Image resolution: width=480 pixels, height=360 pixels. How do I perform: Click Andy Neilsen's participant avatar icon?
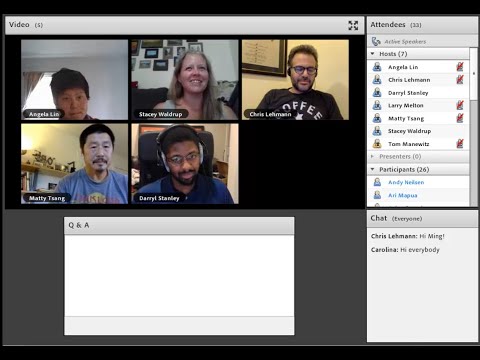(377, 182)
